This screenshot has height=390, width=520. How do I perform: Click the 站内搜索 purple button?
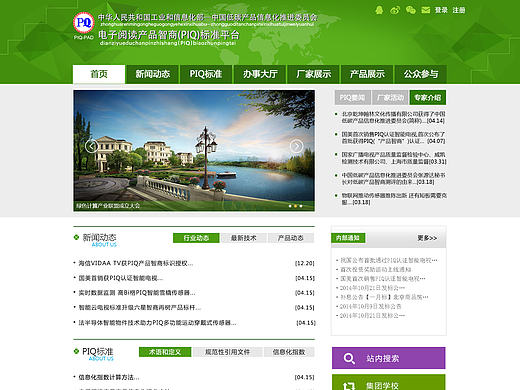point(389,358)
